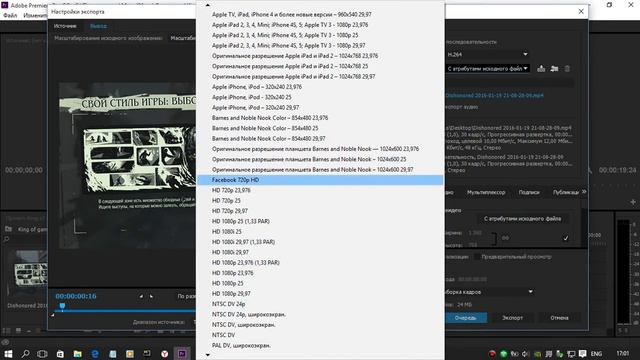640x360 pixels.
Task: Select preset 'HD 720p 29,97'
Action: (320, 211)
